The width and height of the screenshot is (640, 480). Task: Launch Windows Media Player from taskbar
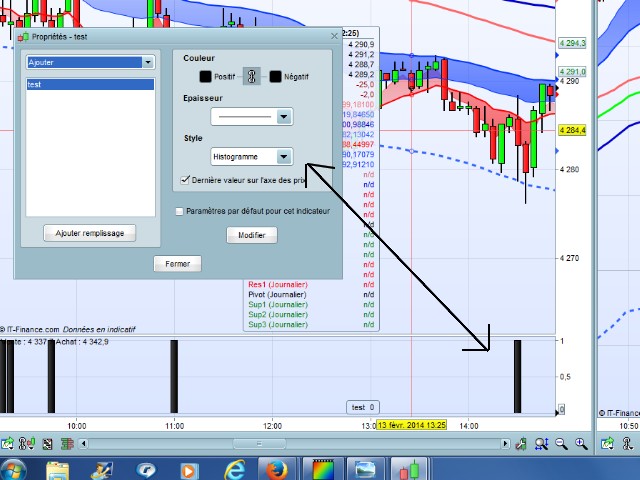coord(189,471)
